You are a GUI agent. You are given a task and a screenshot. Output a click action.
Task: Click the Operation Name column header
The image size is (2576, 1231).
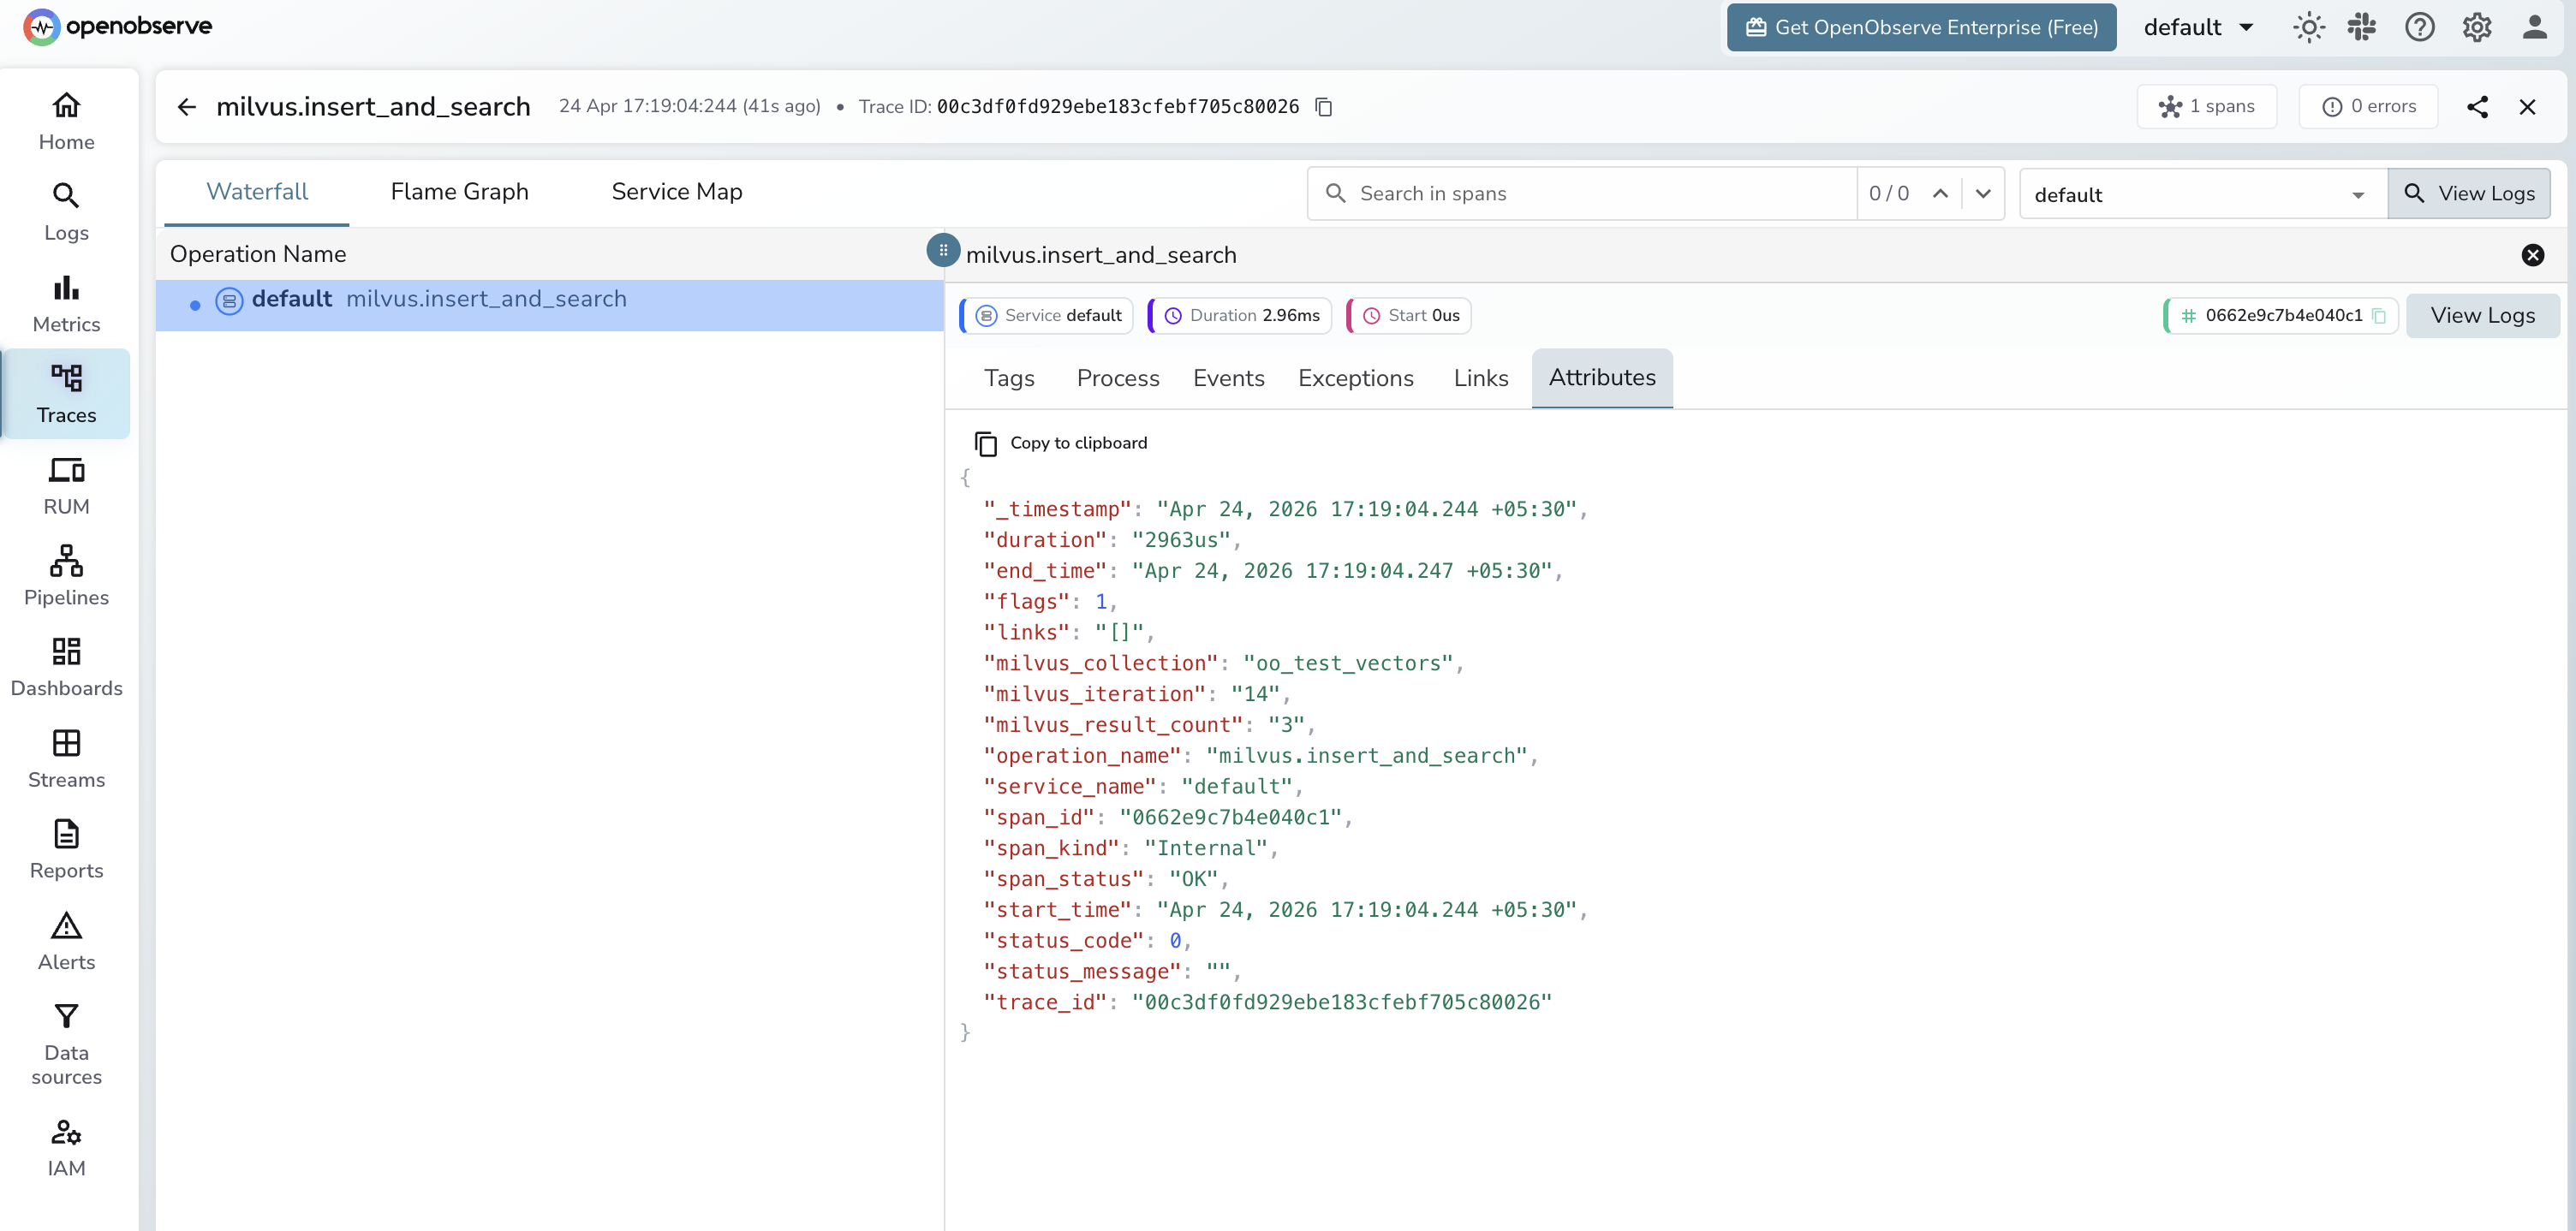[x=258, y=255]
